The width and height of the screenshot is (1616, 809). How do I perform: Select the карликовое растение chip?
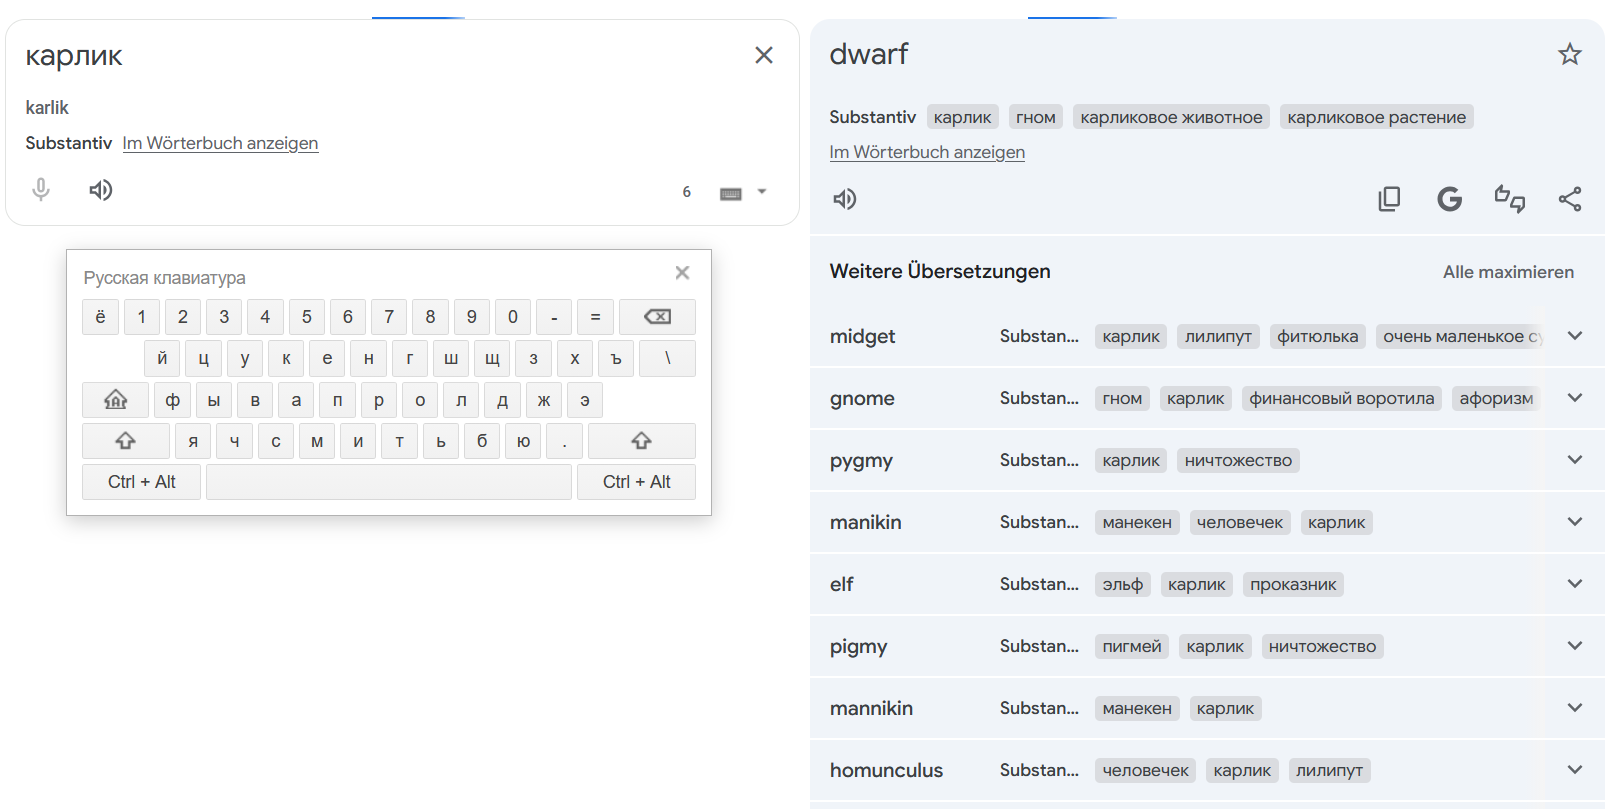point(1377,117)
